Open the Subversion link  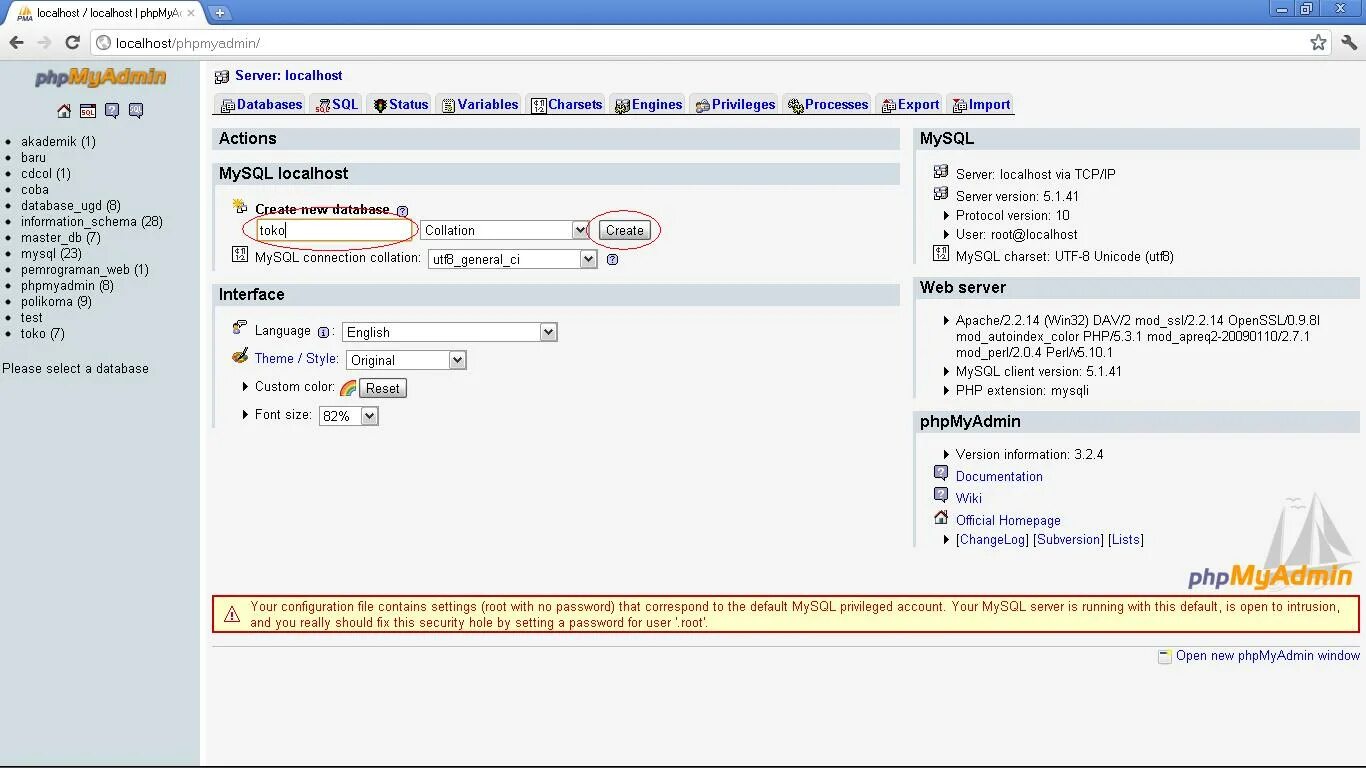coord(1068,539)
